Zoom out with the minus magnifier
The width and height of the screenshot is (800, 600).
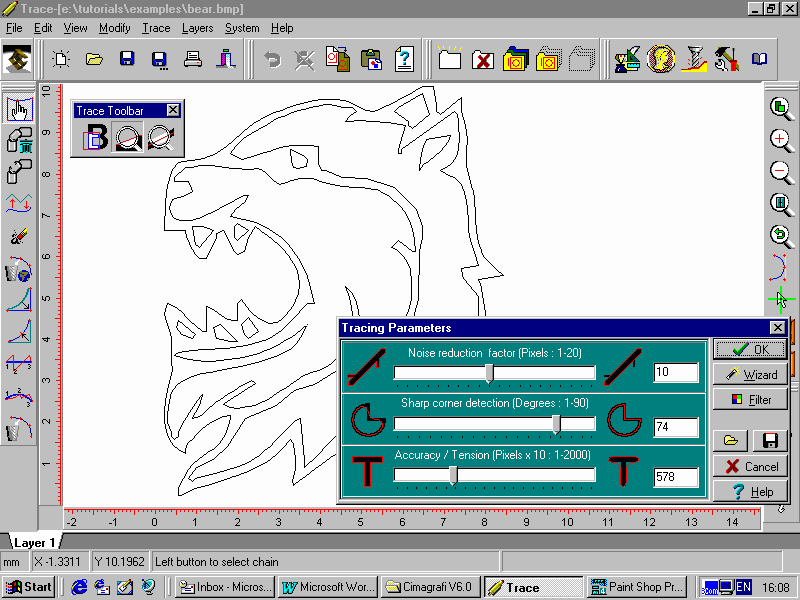coord(781,171)
